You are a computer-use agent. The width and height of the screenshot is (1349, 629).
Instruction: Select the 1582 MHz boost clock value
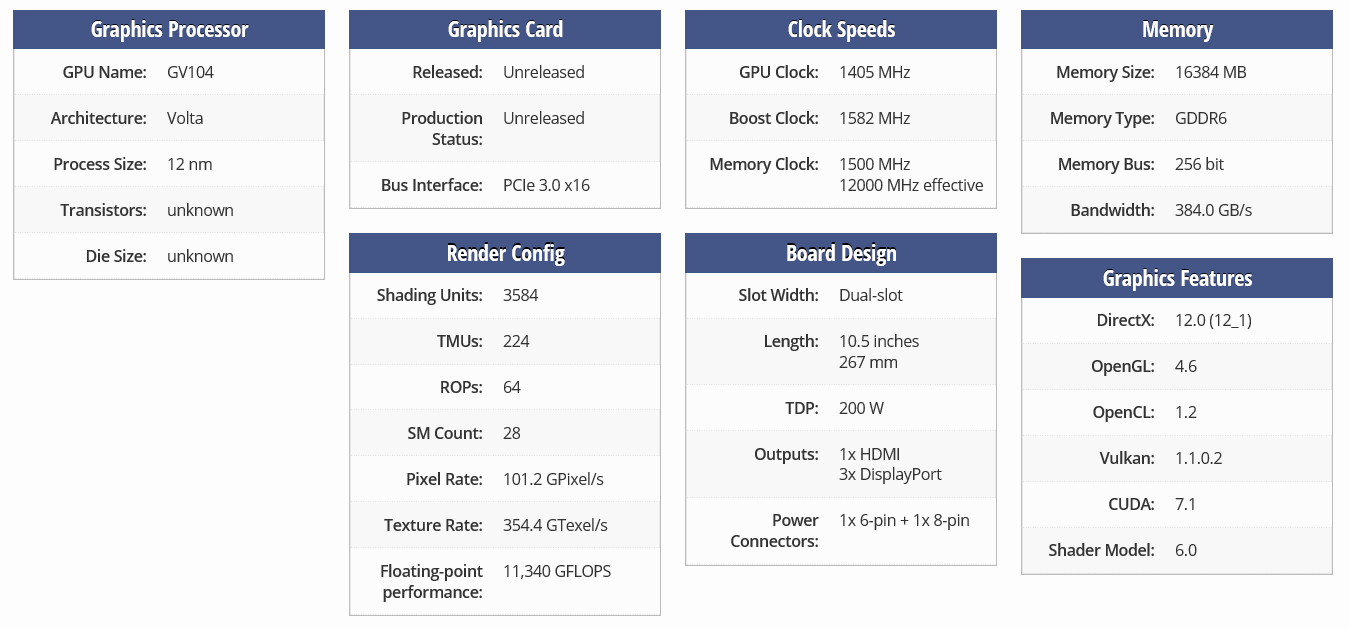(875, 118)
